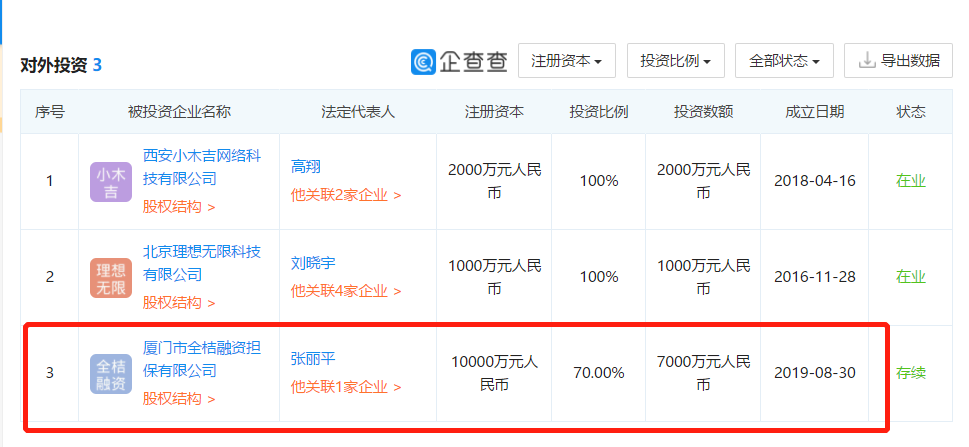Open the 注册资本 filter dropdown
This screenshot has height=447, width=969.
pos(567,61)
